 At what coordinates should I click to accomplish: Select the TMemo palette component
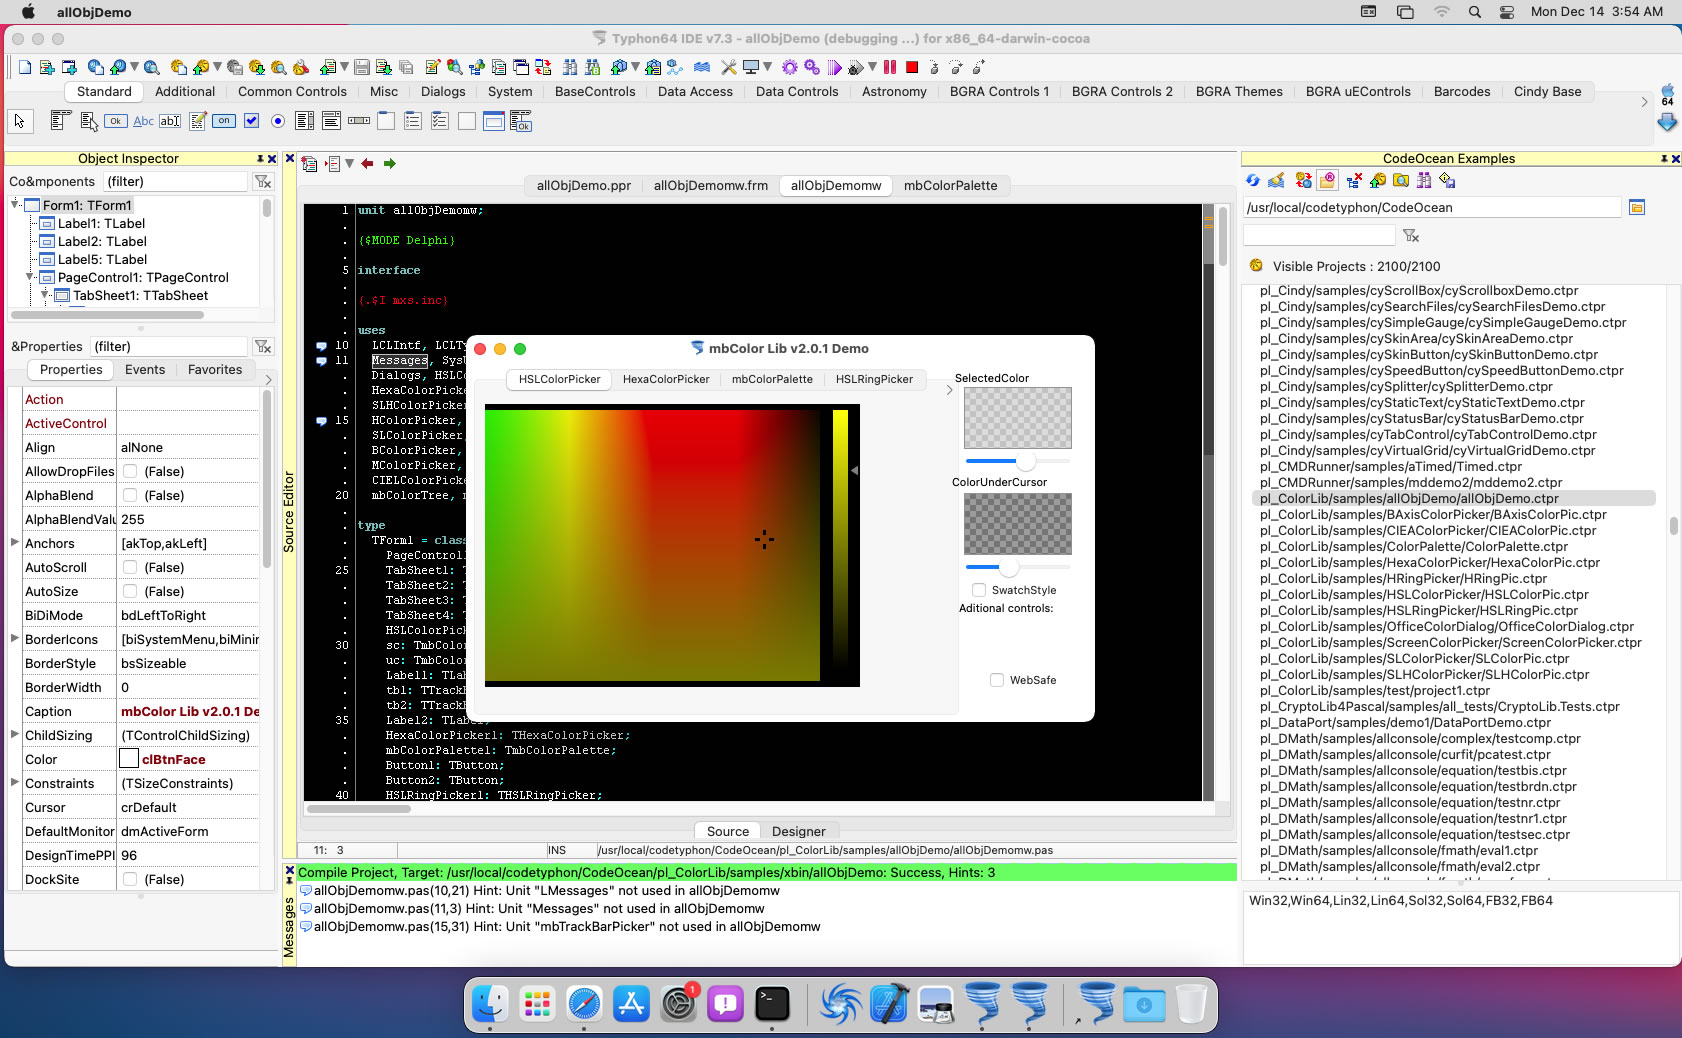pos(197,121)
